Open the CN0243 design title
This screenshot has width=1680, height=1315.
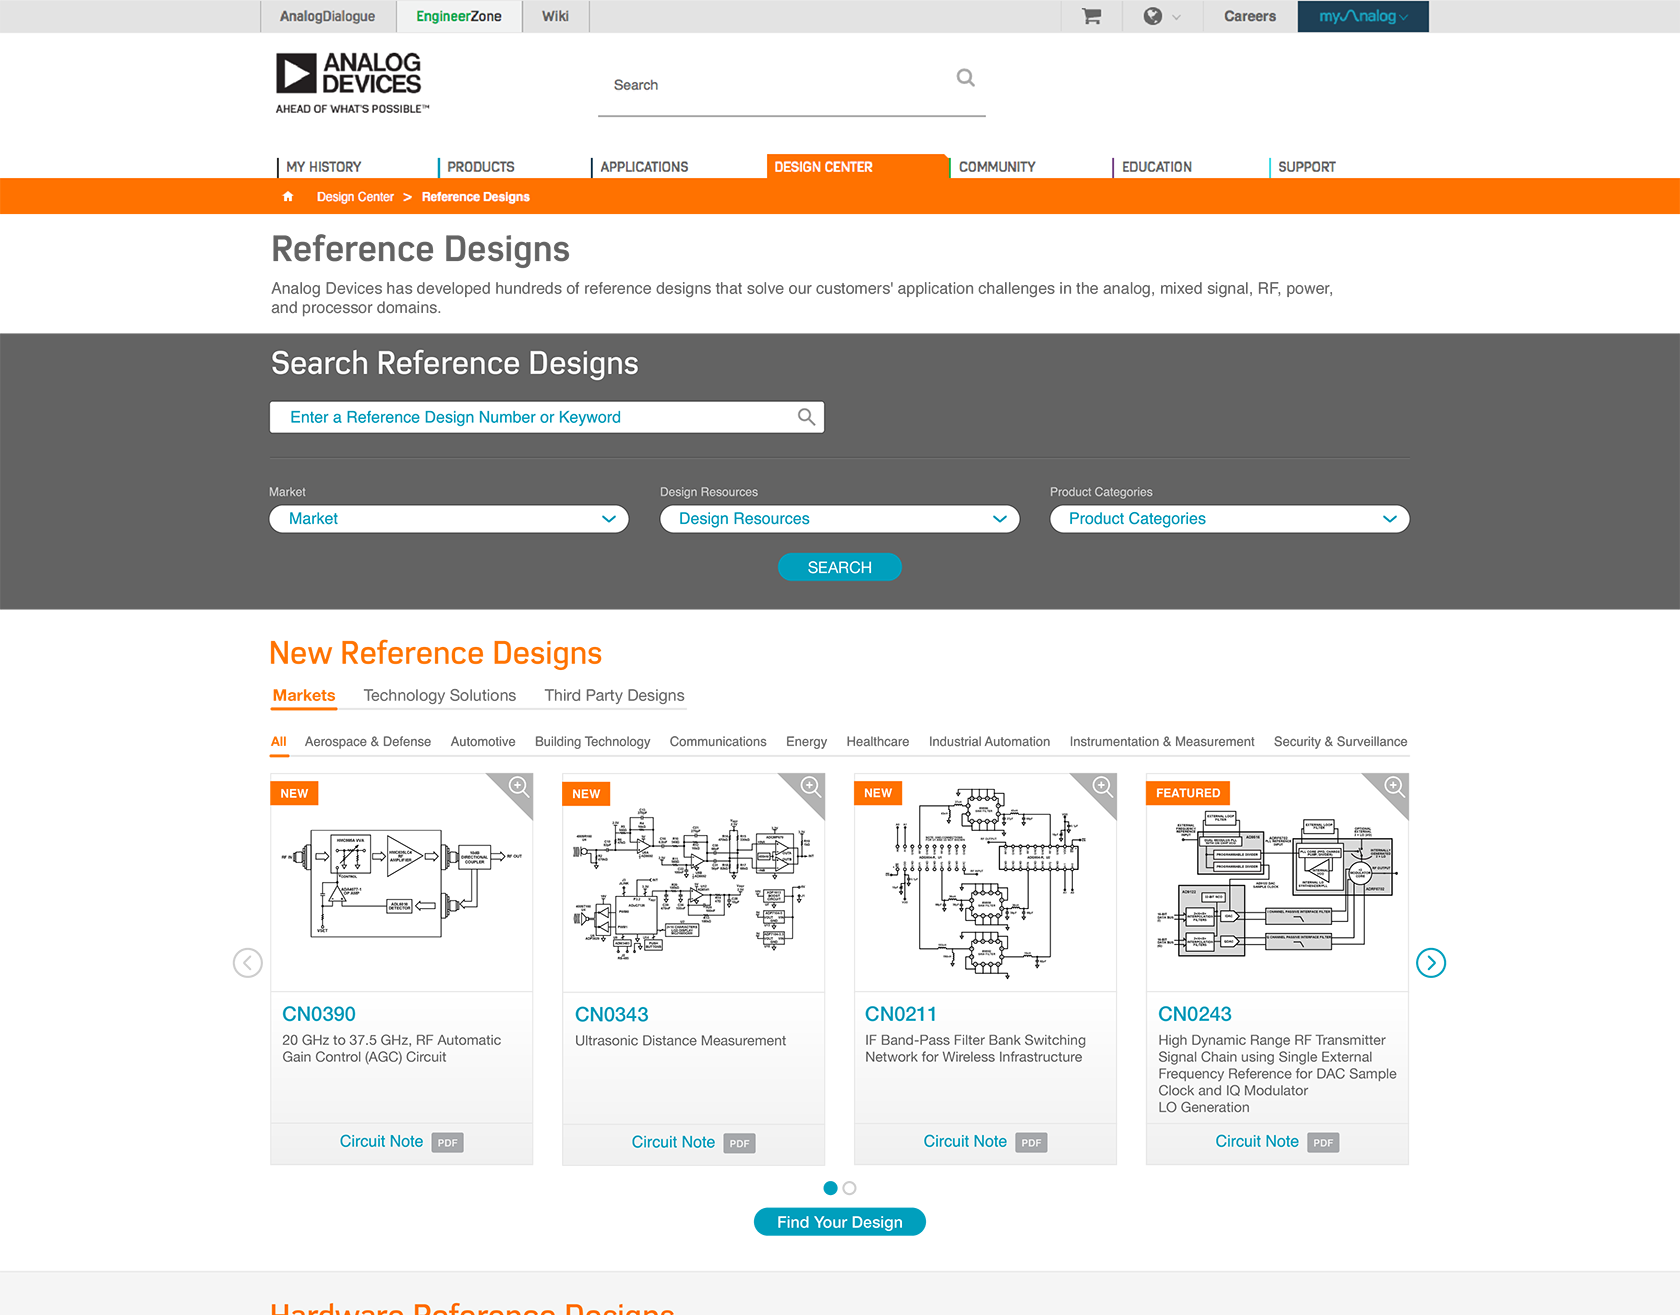[x=1195, y=1014]
